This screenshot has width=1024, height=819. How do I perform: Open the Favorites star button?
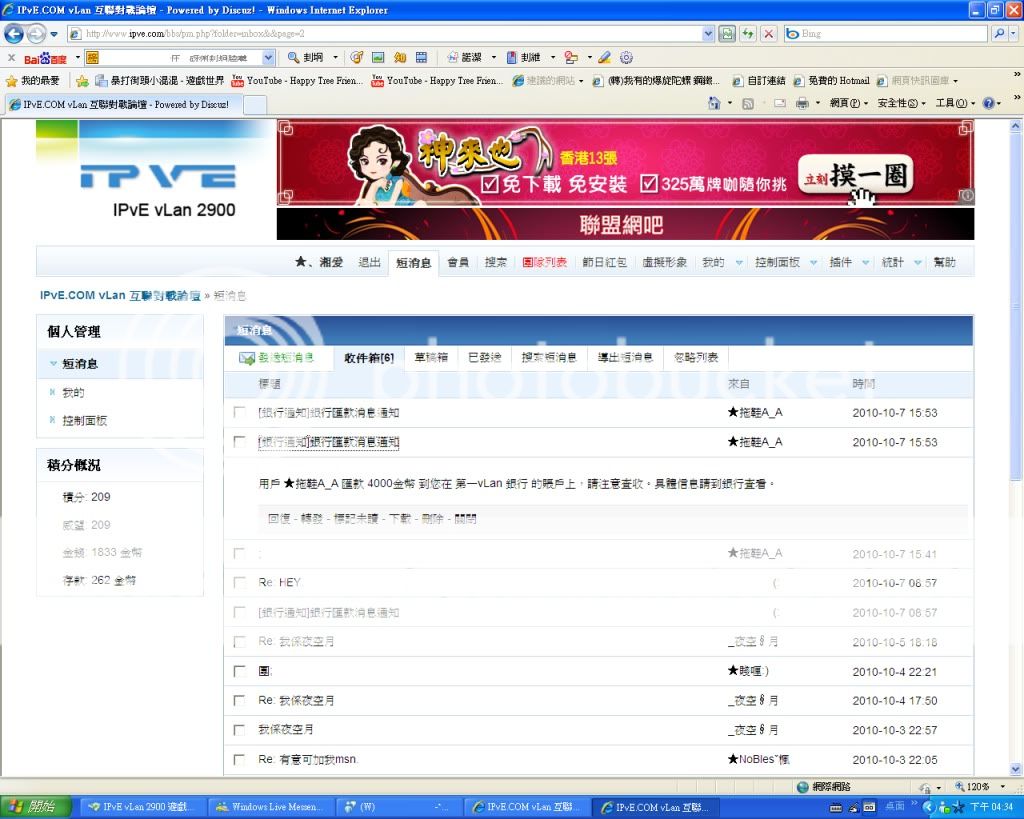click(x=12, y=81)
